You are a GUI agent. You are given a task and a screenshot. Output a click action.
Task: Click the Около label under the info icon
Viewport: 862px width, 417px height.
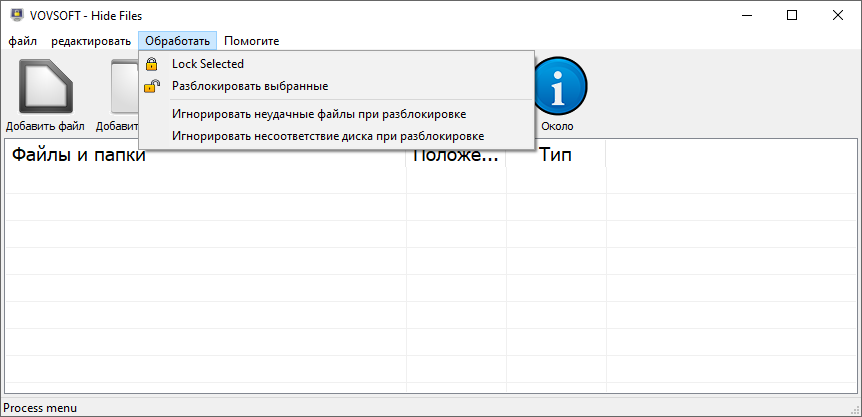tap(557, 126)
